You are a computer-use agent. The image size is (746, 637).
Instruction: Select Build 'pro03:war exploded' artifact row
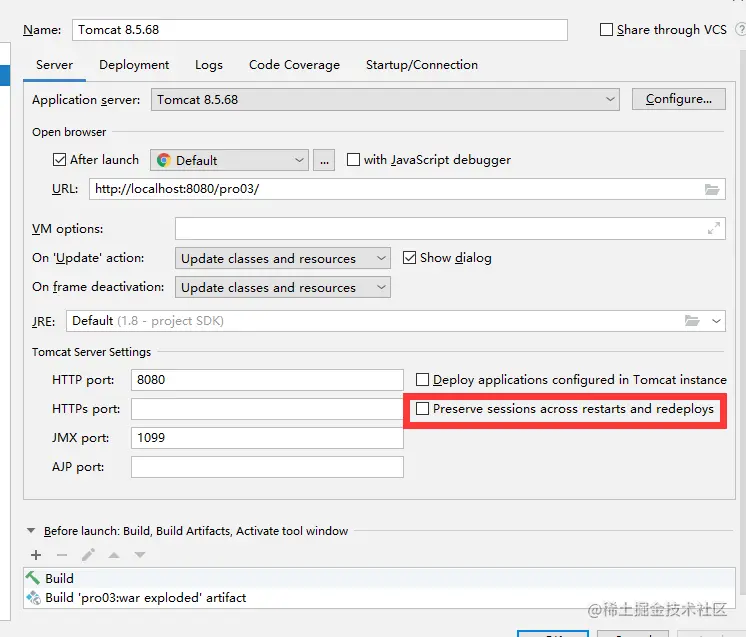click(x=379, y=598)
